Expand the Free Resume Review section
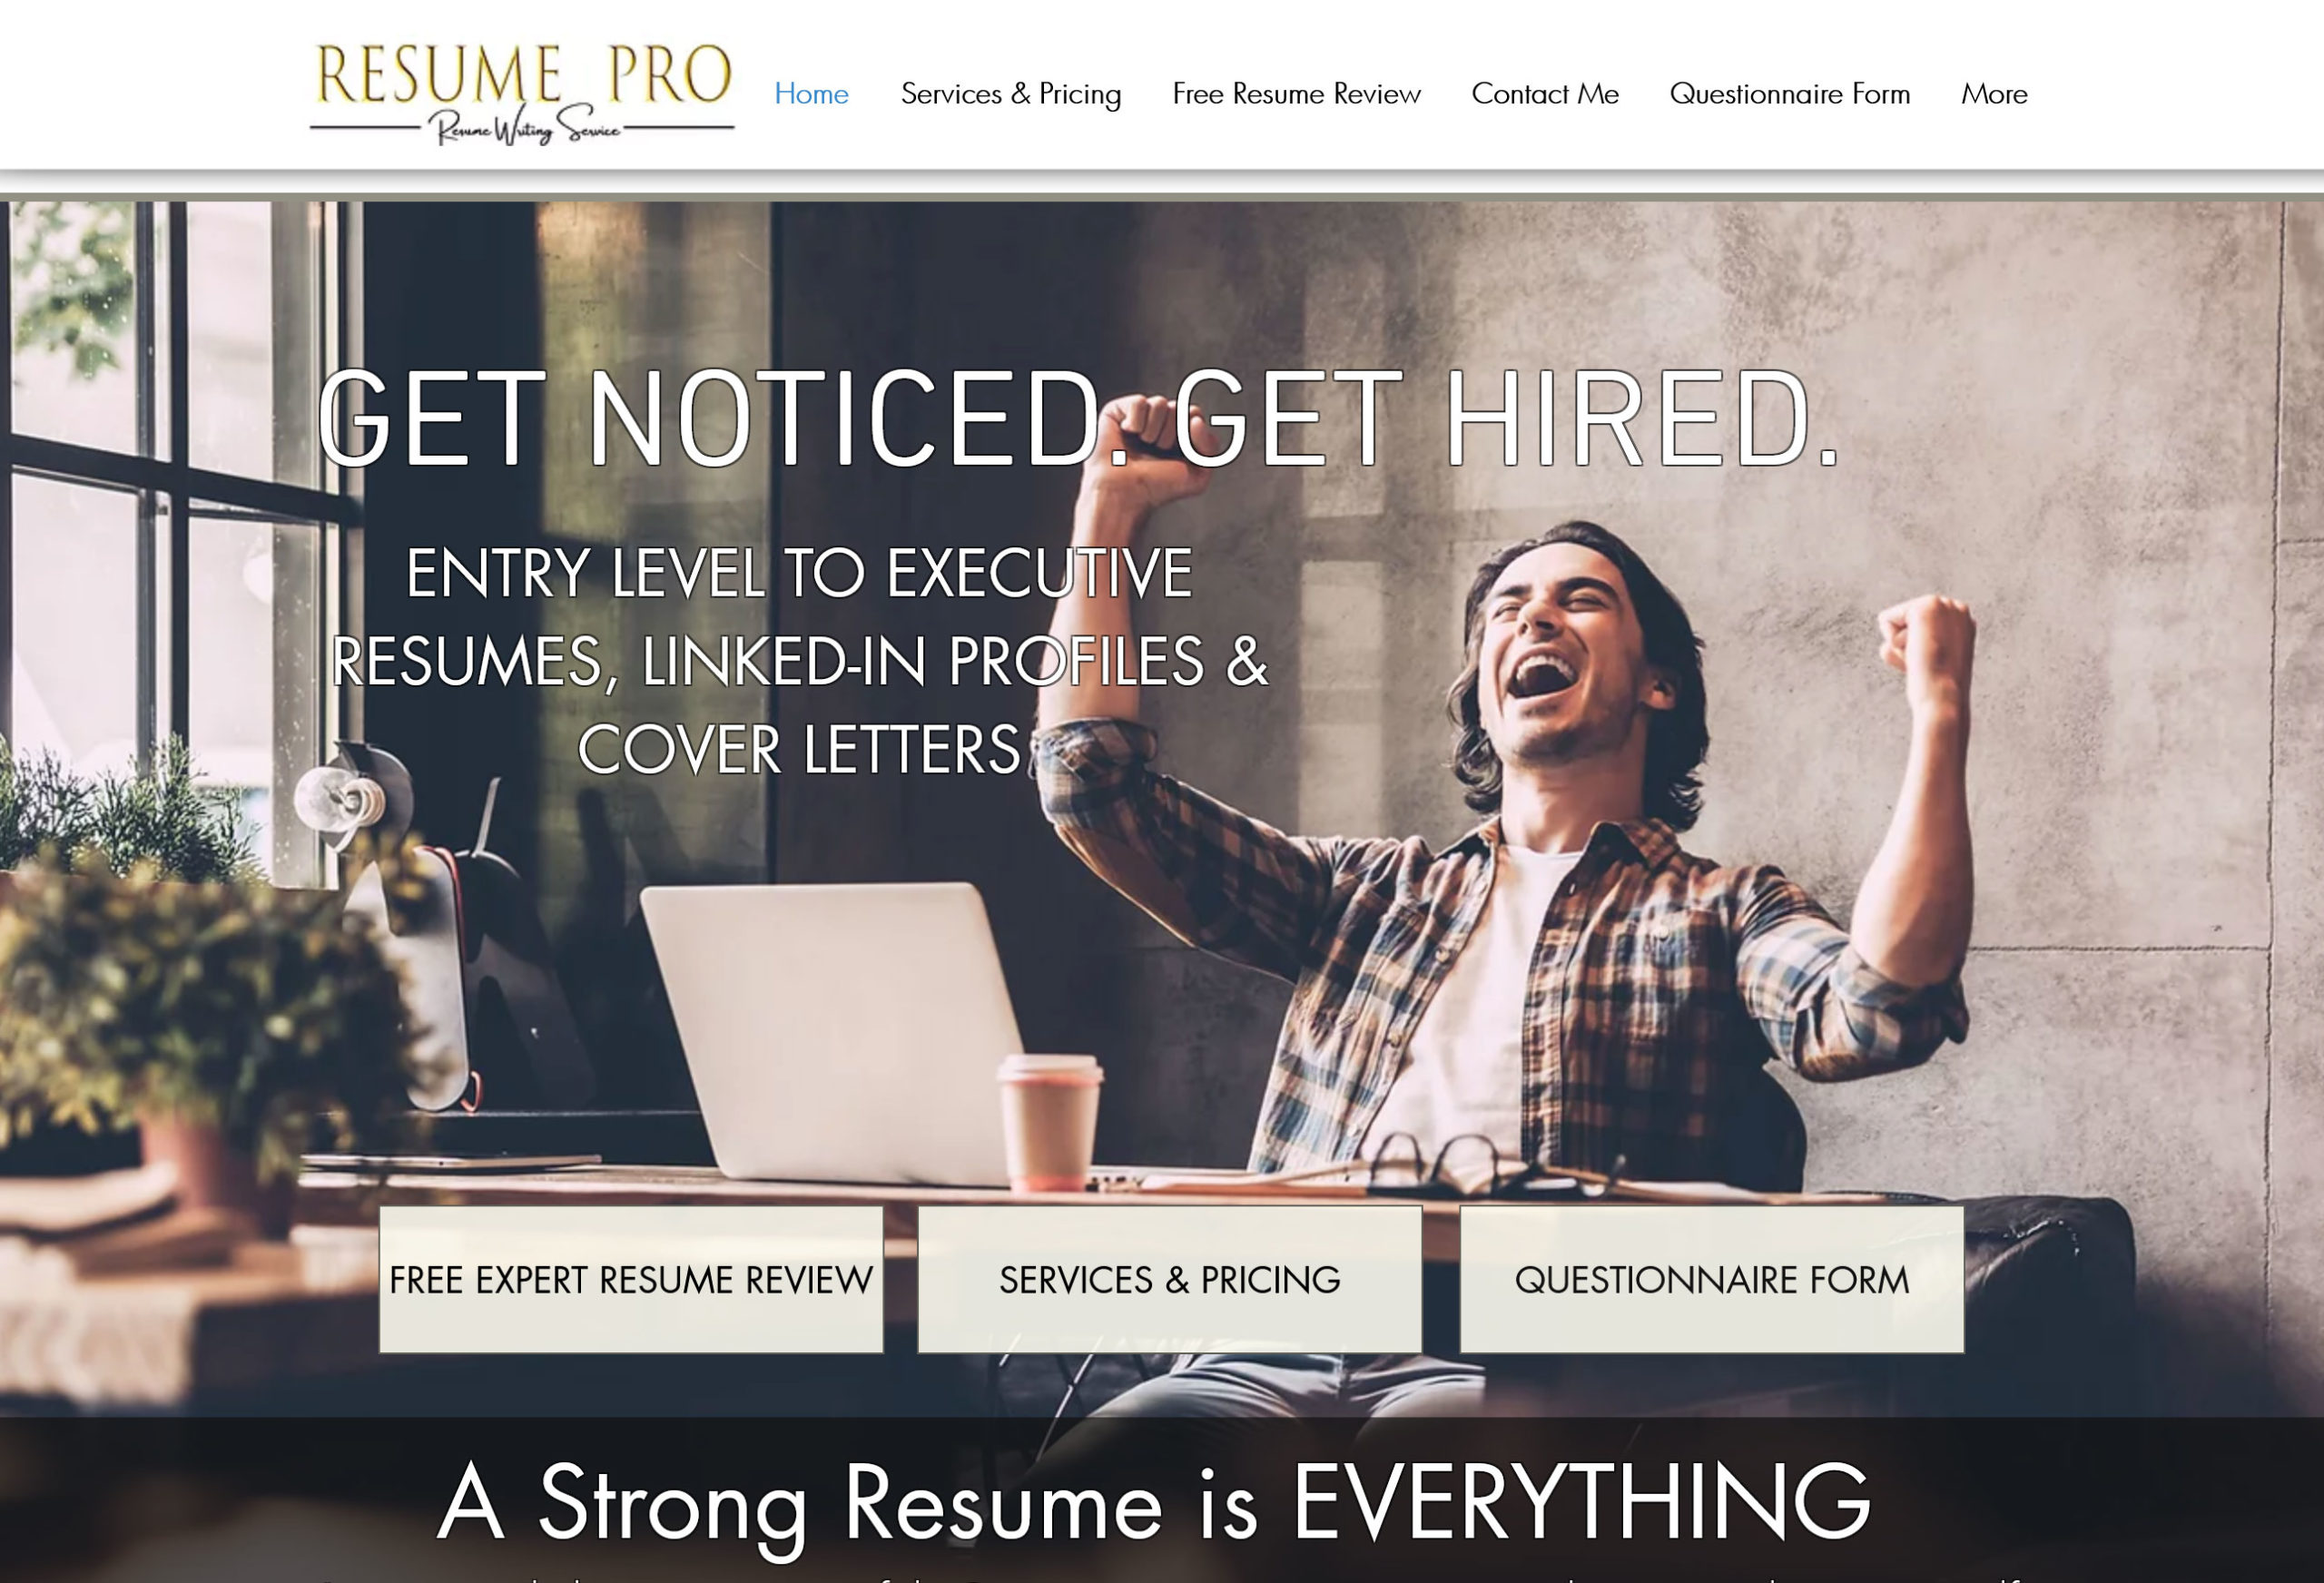Screen dimensions: 2324x1583 tap(1295, 93)
